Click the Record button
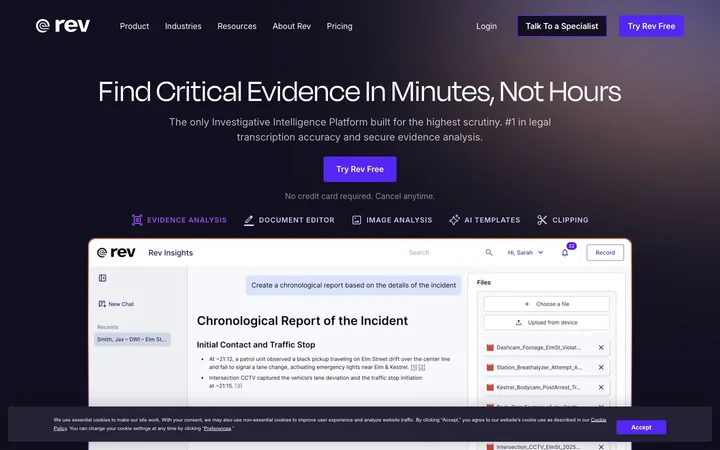 (x=605, y=253)
